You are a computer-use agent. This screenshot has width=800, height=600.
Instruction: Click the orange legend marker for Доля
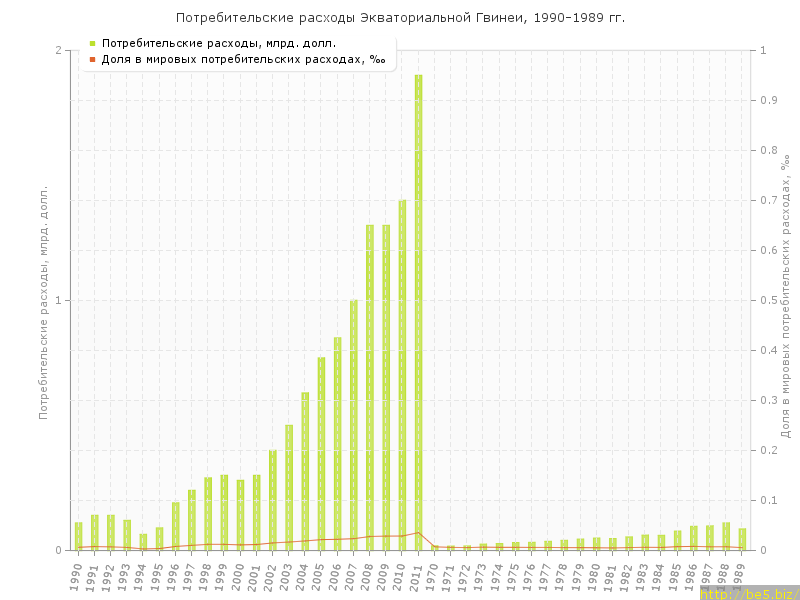92,59
